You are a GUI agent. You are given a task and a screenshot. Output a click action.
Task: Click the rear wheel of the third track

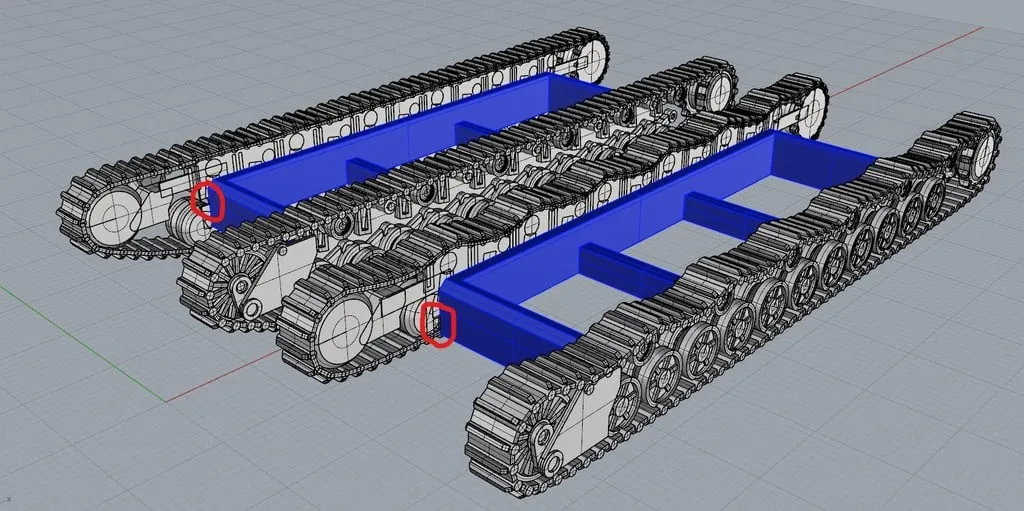pos(808,102)
